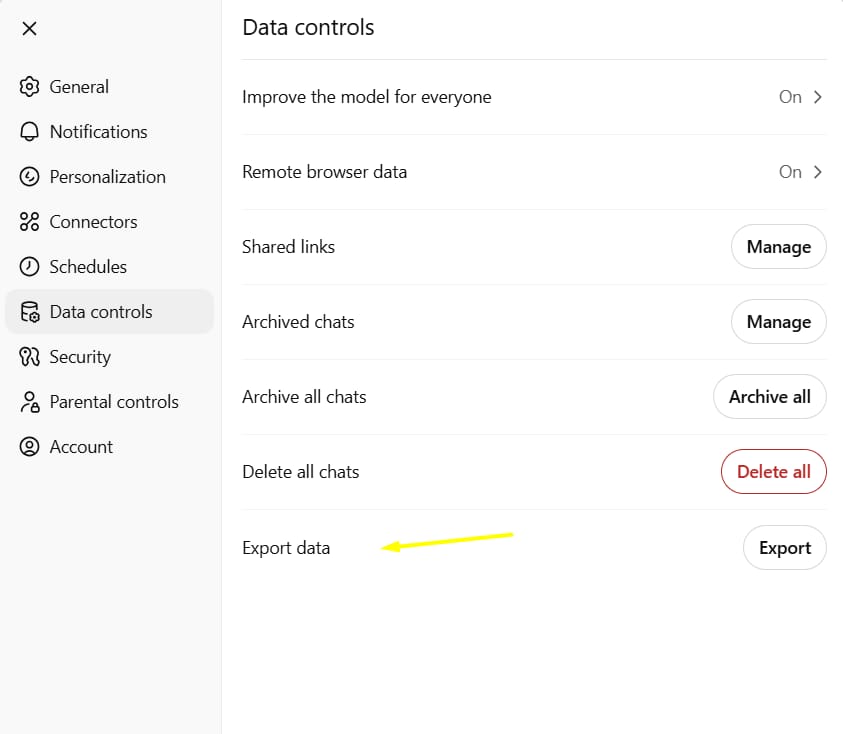Click the Personalization sidebar icon
843x734 pixels.
pos(30,177)
